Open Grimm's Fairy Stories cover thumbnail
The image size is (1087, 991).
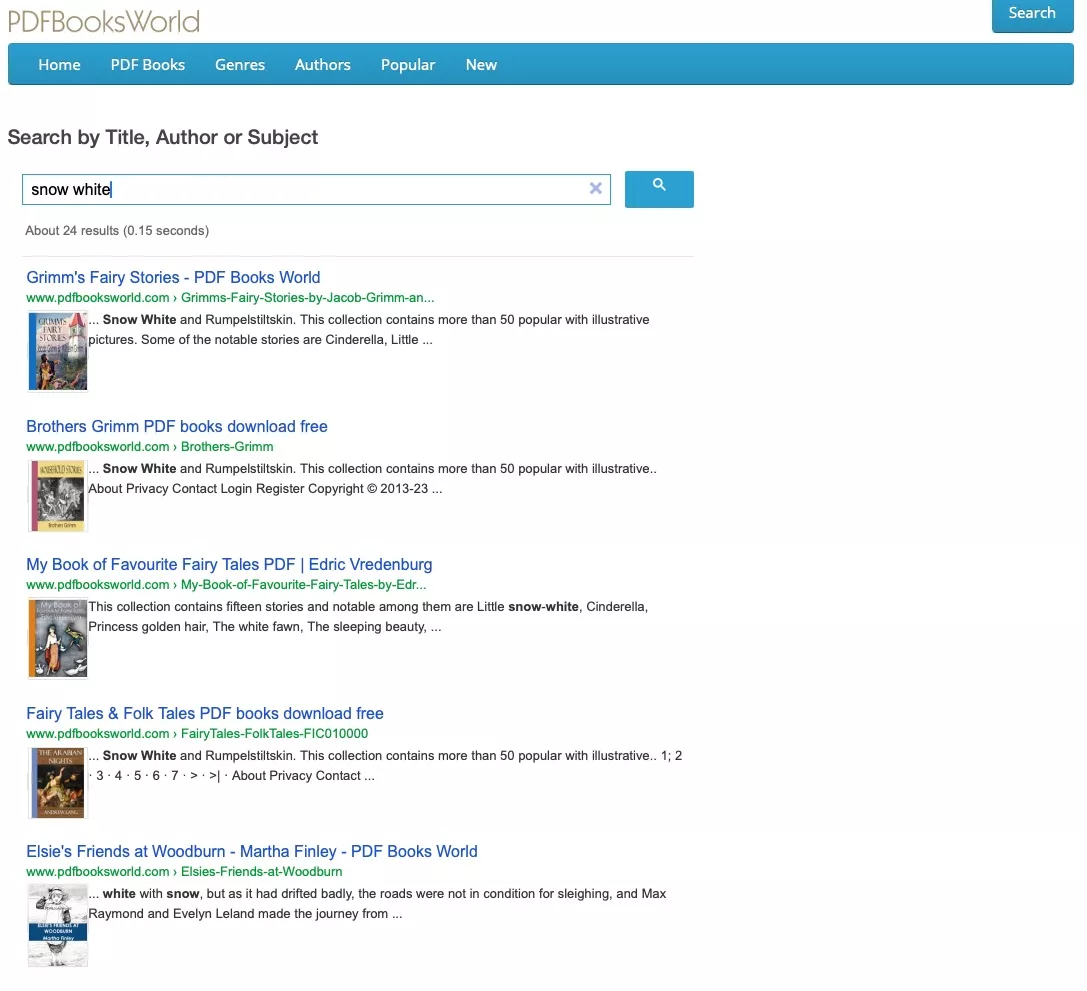point(57,351)
